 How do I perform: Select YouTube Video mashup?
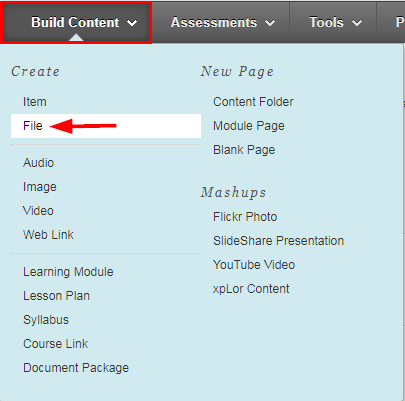pos(254,265)
